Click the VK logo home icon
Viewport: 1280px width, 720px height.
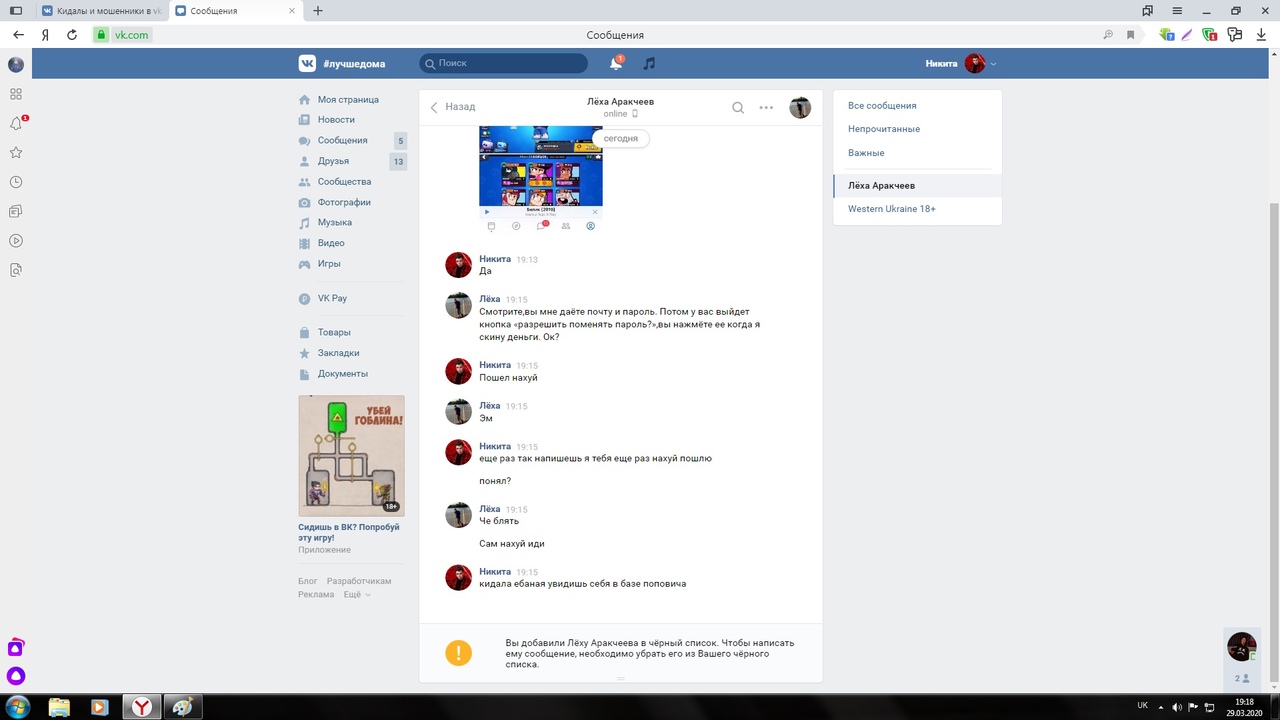tap(307, 63)
